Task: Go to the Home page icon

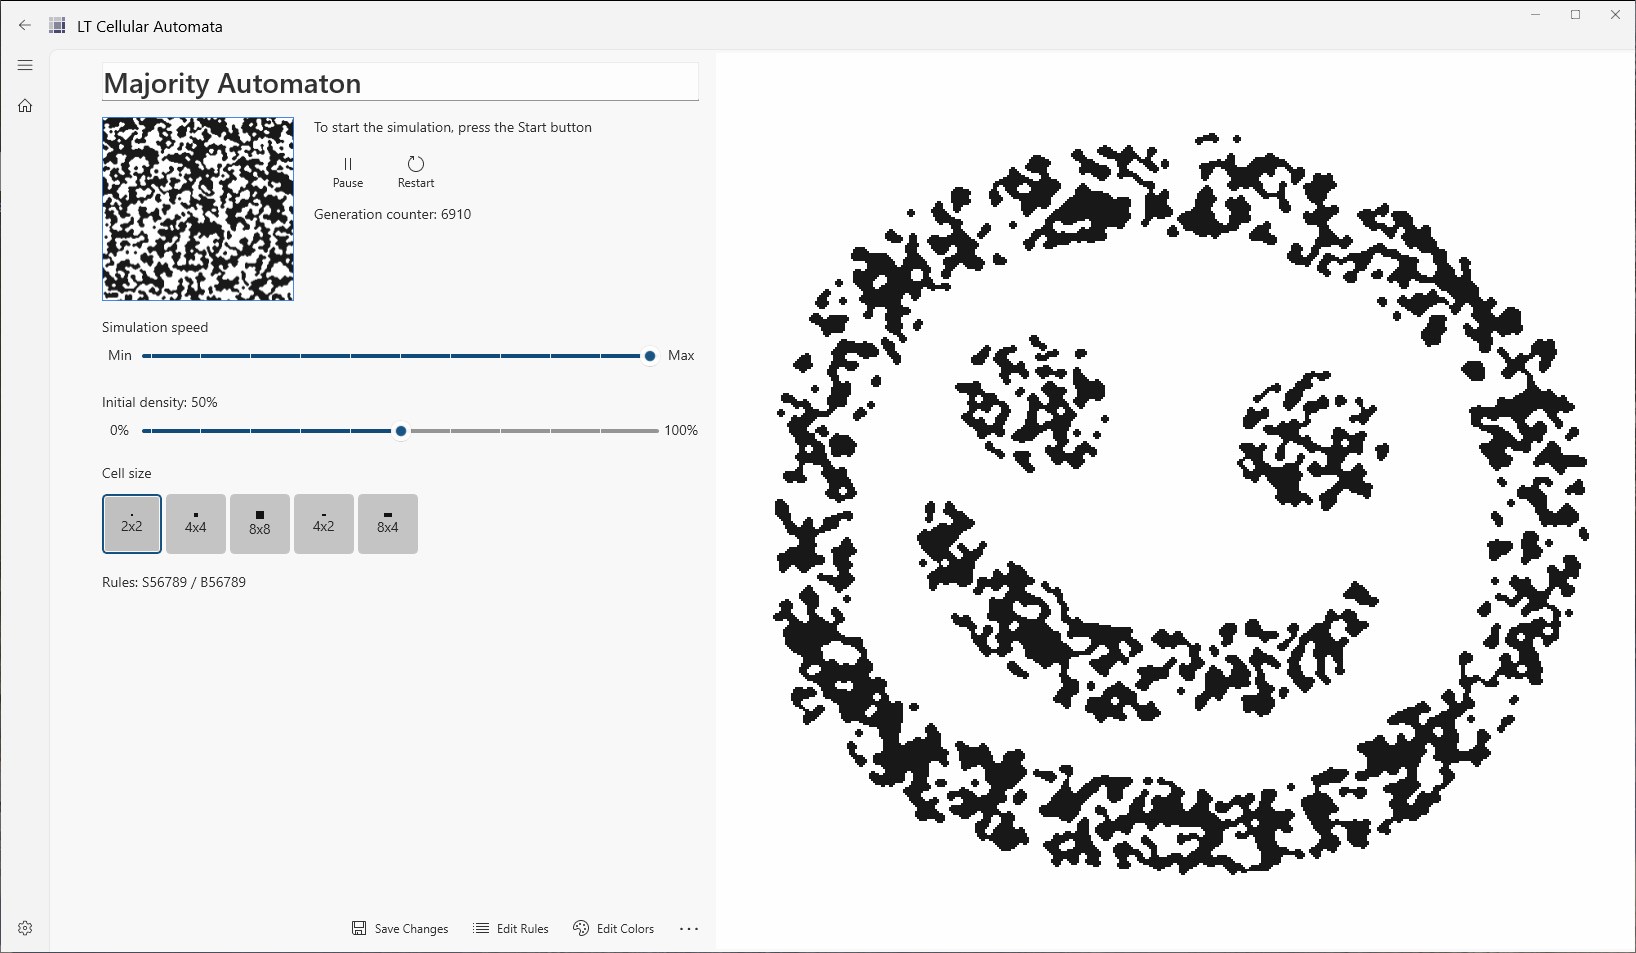Action: click(25, 105)
